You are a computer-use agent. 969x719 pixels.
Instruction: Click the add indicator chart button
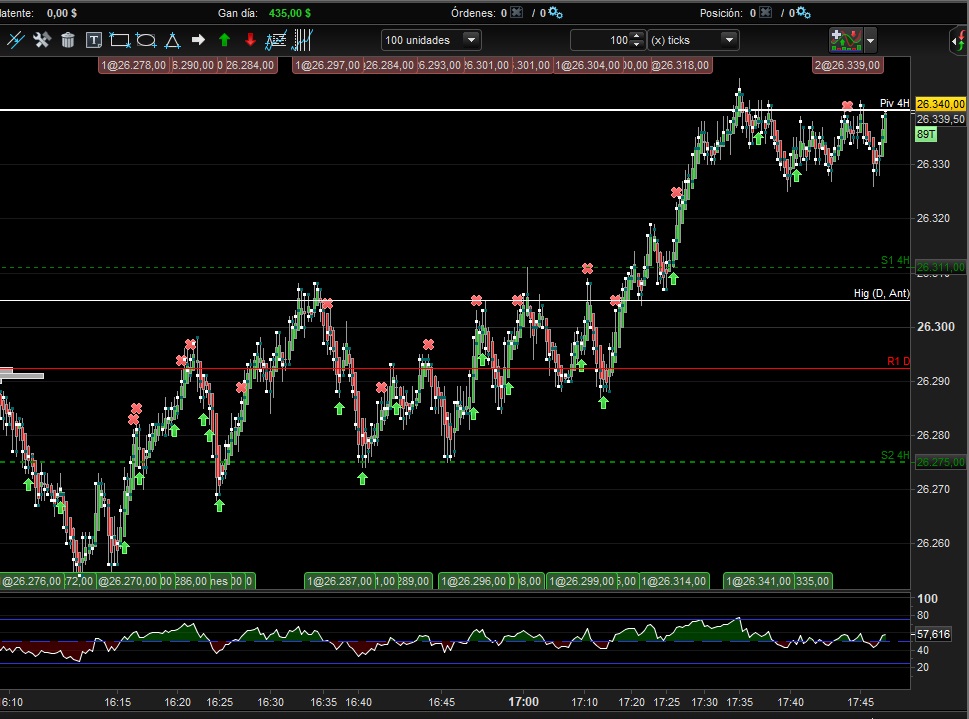tap(845, 40)
